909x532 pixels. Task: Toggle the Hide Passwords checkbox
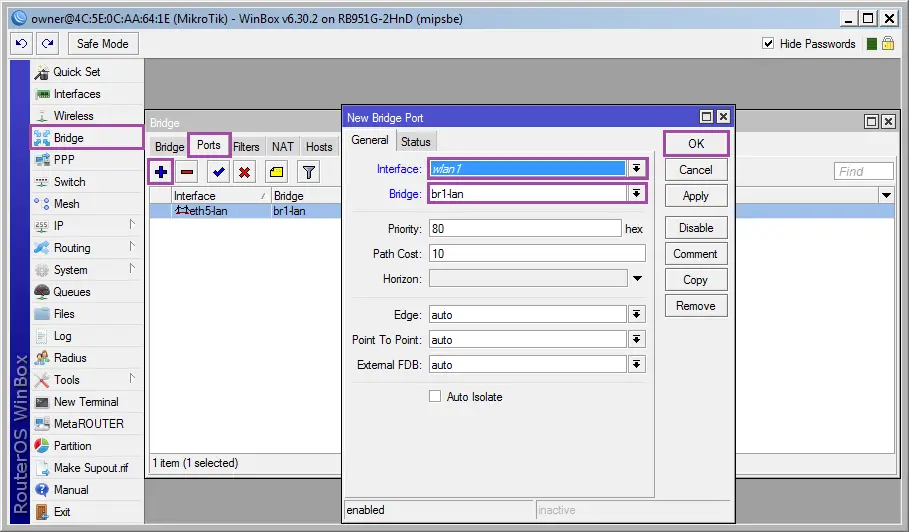coord(768,43)
